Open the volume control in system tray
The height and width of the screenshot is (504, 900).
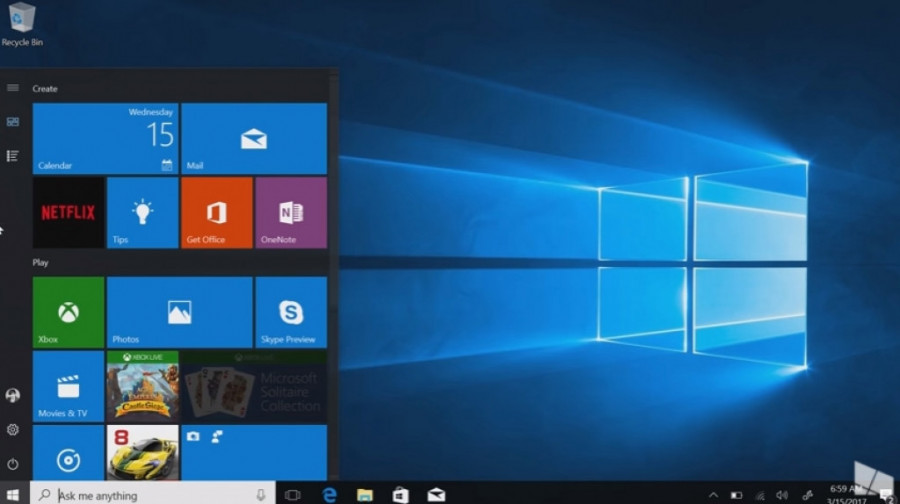point(781,495)
